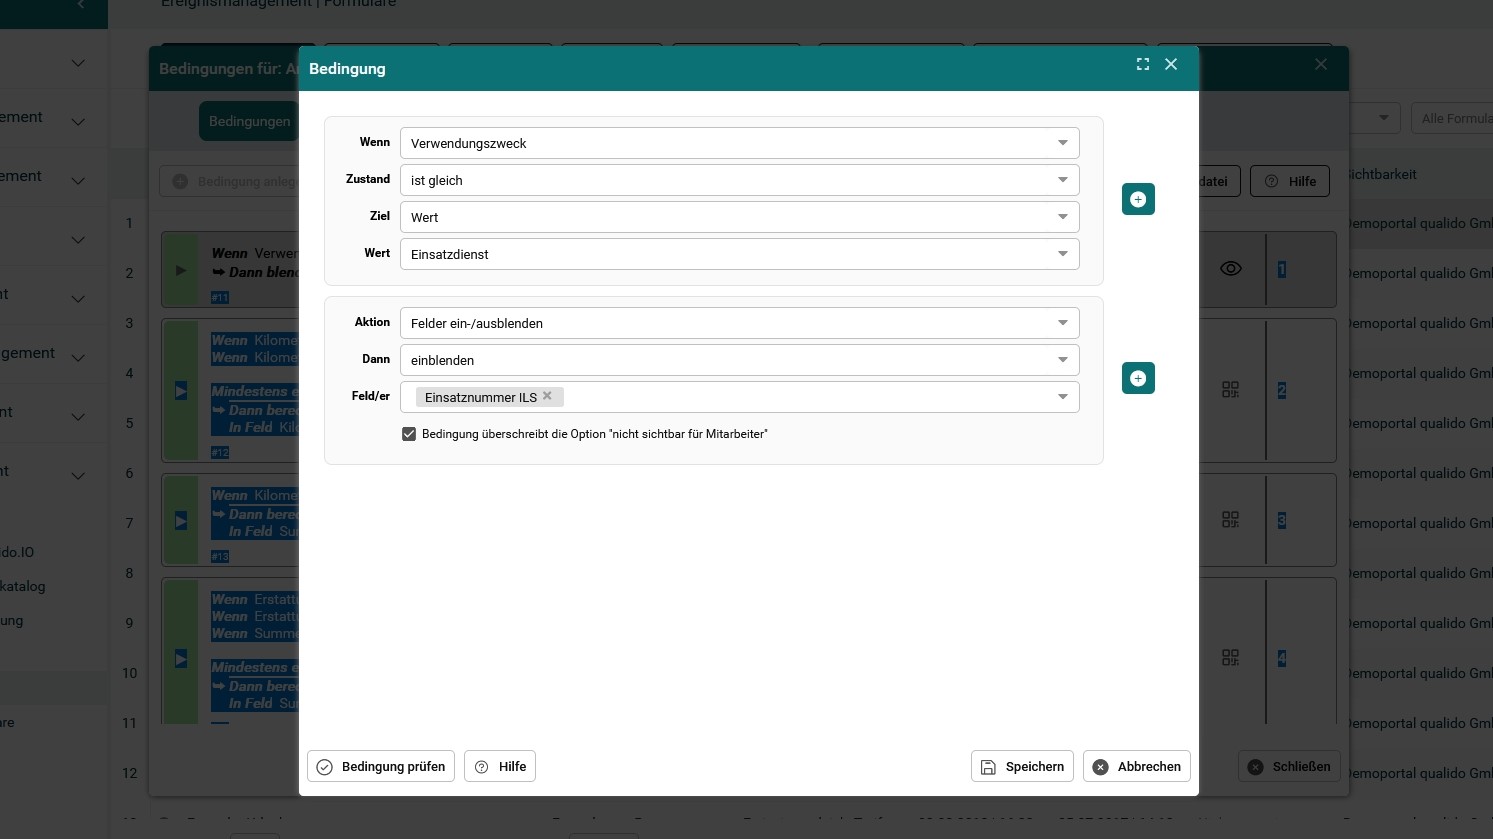The width and height of the screenshot is (1493, 839).
Task: Click the QR grid icon of condition 2
Action: [1231, 389]
